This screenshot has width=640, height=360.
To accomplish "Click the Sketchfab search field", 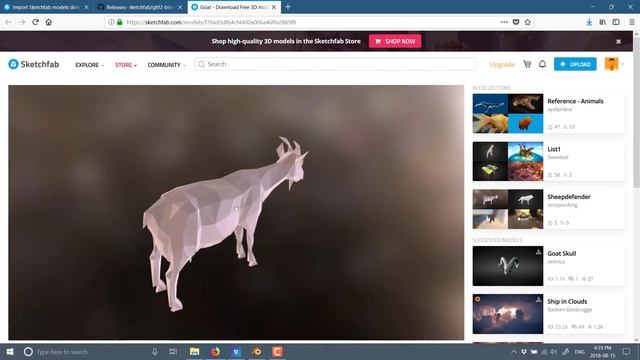I will click(x=336, y=64).
